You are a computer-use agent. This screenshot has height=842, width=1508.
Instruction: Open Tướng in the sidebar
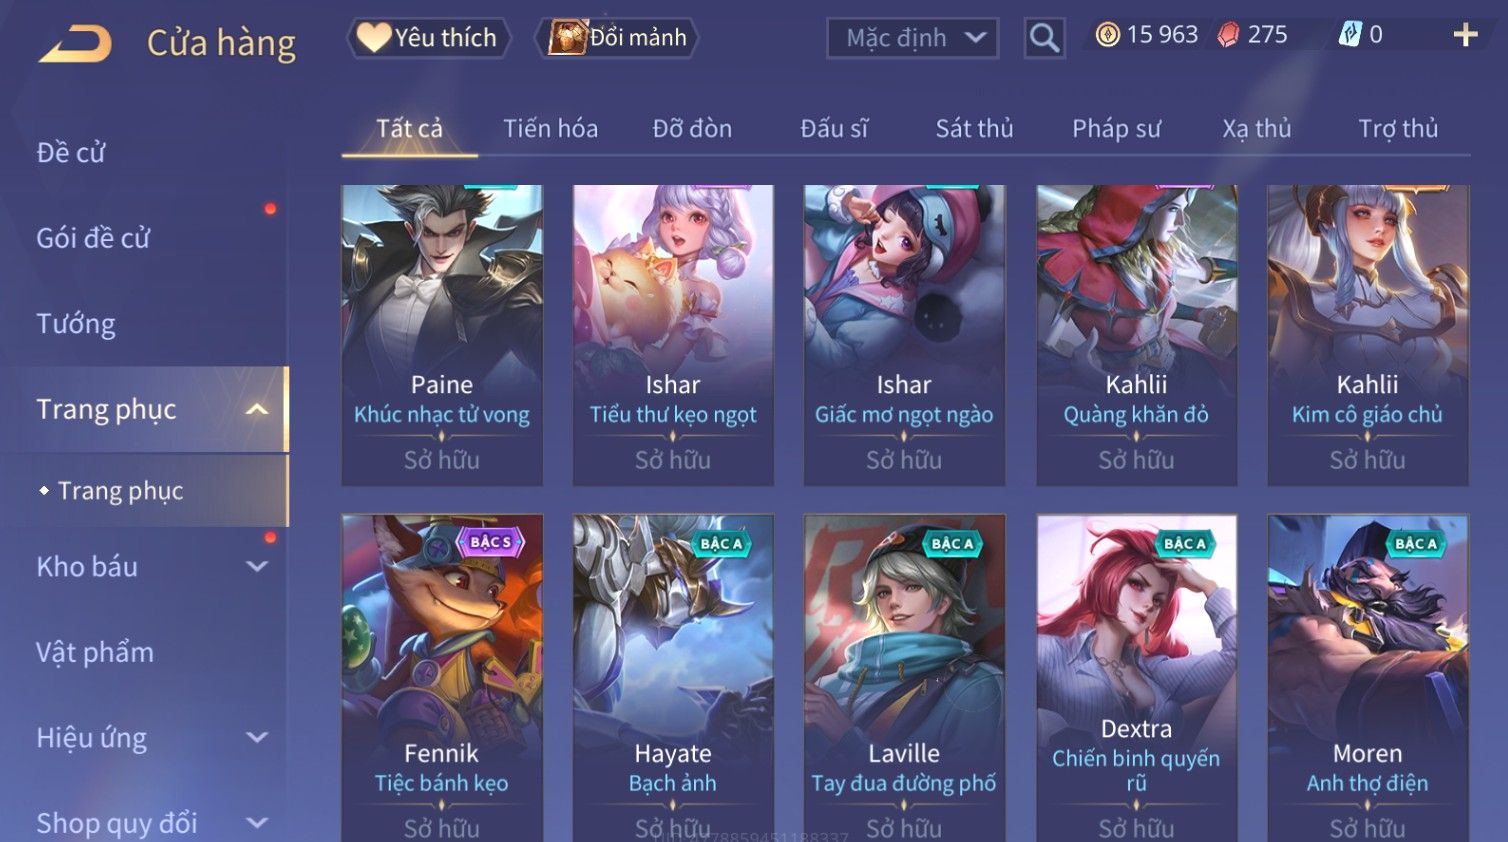(76, 324)
